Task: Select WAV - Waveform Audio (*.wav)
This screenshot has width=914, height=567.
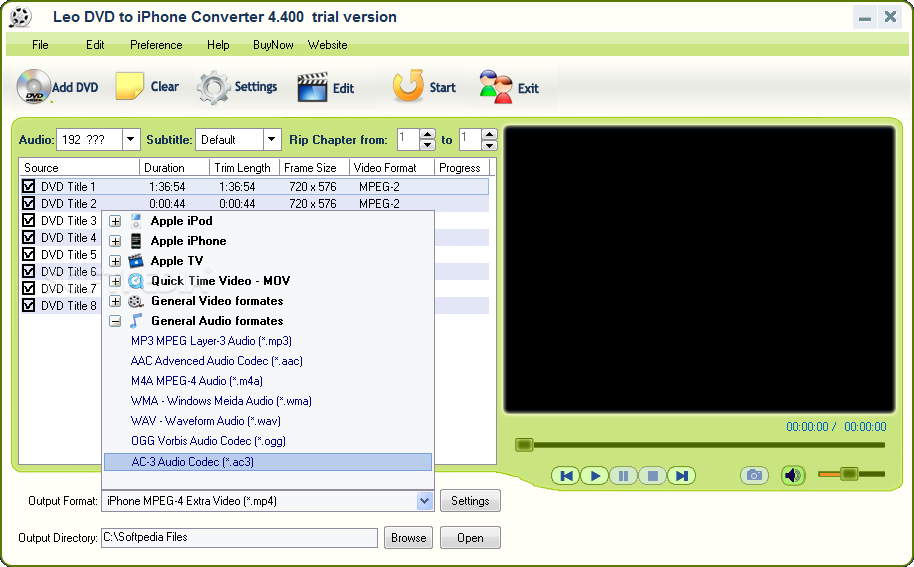Action: (x=205, y=421)
